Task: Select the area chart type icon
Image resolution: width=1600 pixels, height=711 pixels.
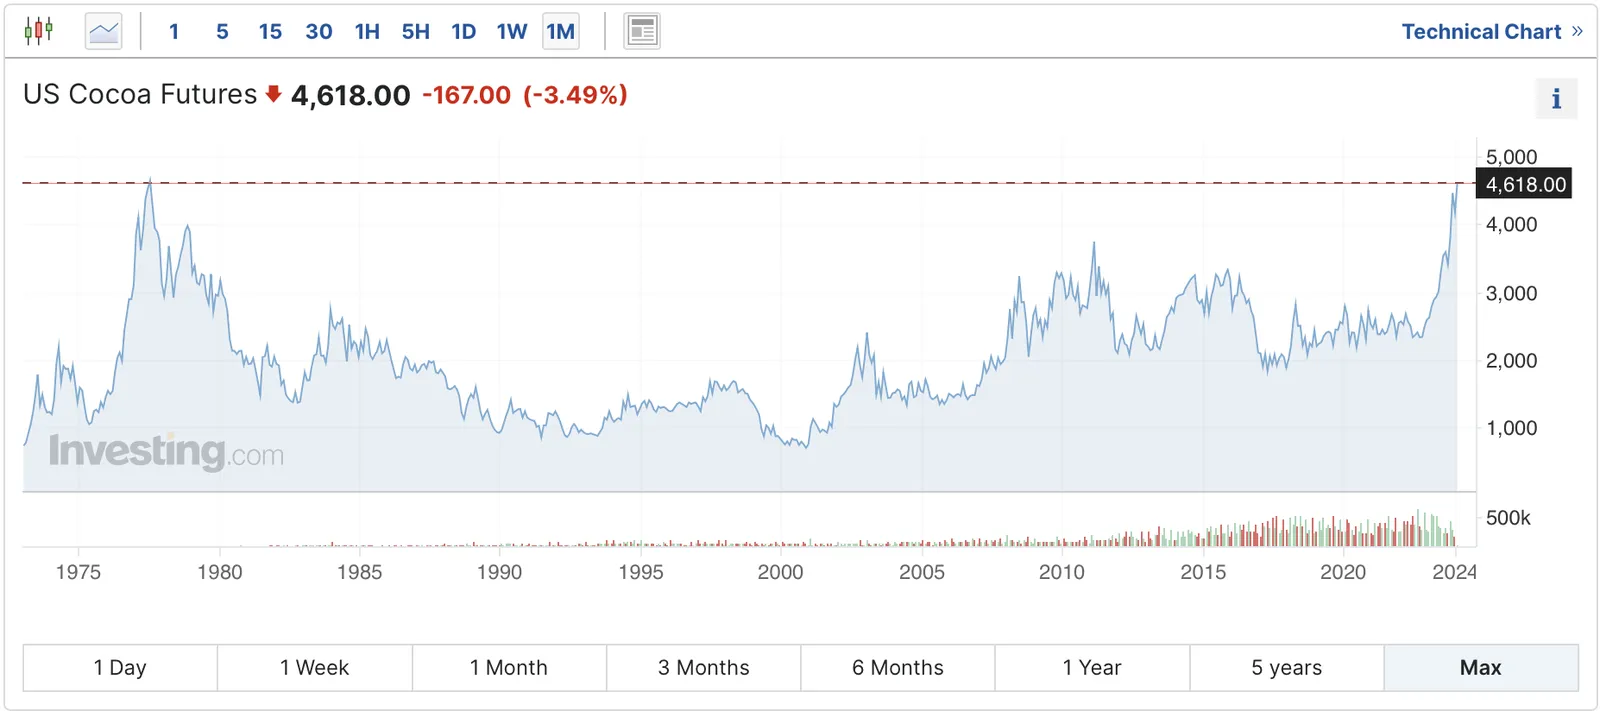Action: [103, 31]
